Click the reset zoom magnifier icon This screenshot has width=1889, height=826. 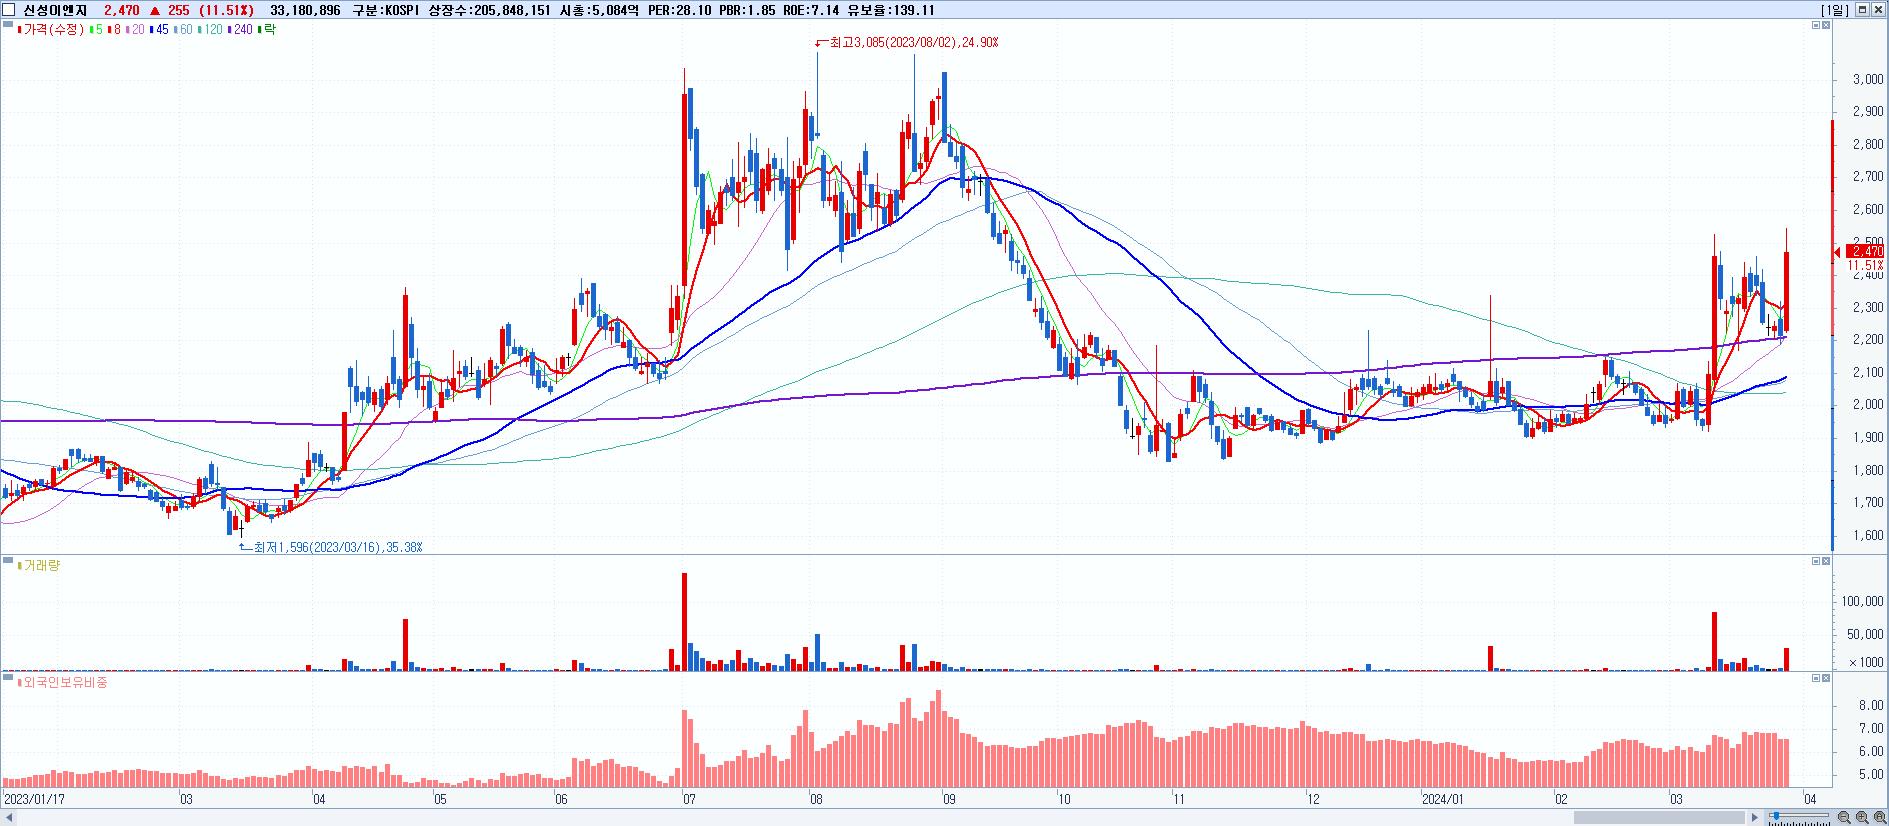coord(1880,817)
